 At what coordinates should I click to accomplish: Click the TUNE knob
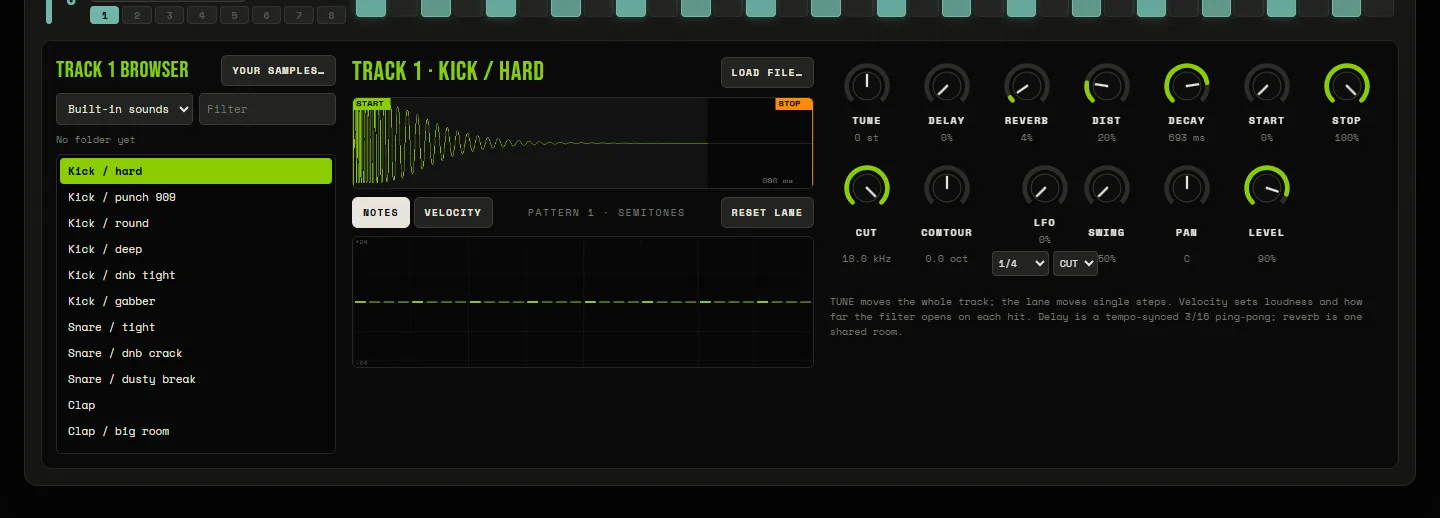pyautogui.click(x=867, y=86)
